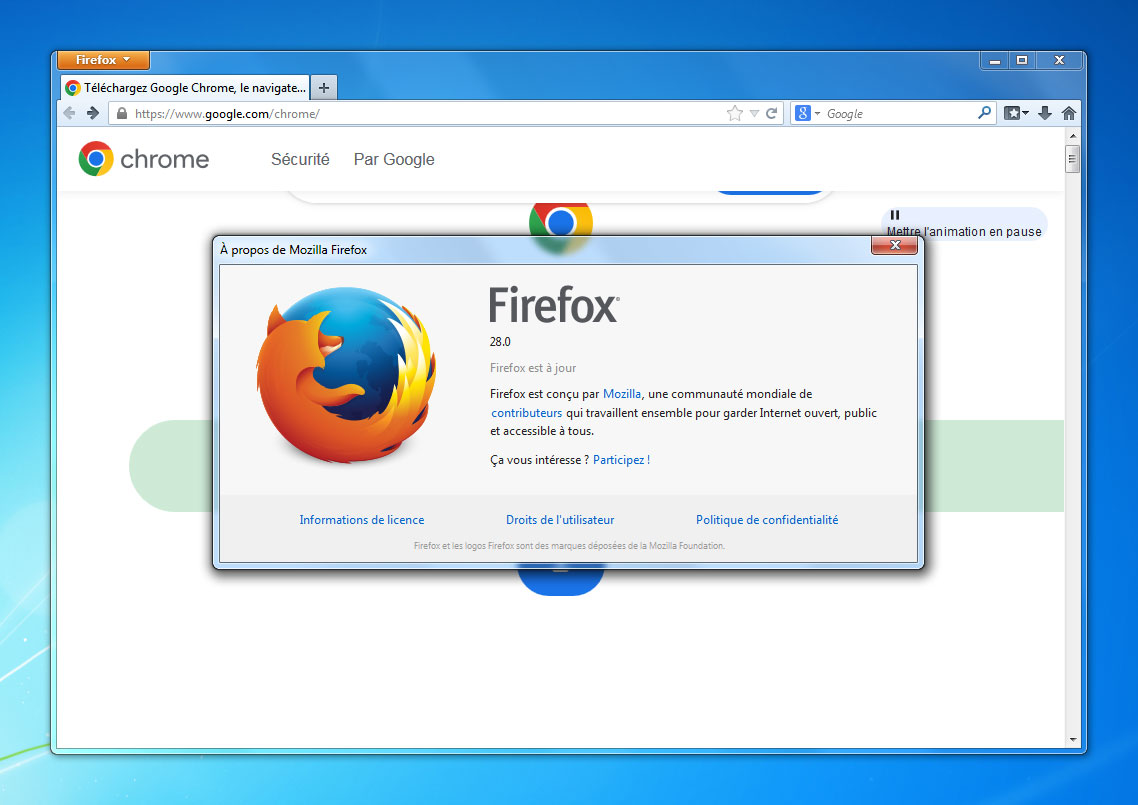Go forward using the forward arrow
The image size is (1138, 805).
coord(93,113)
